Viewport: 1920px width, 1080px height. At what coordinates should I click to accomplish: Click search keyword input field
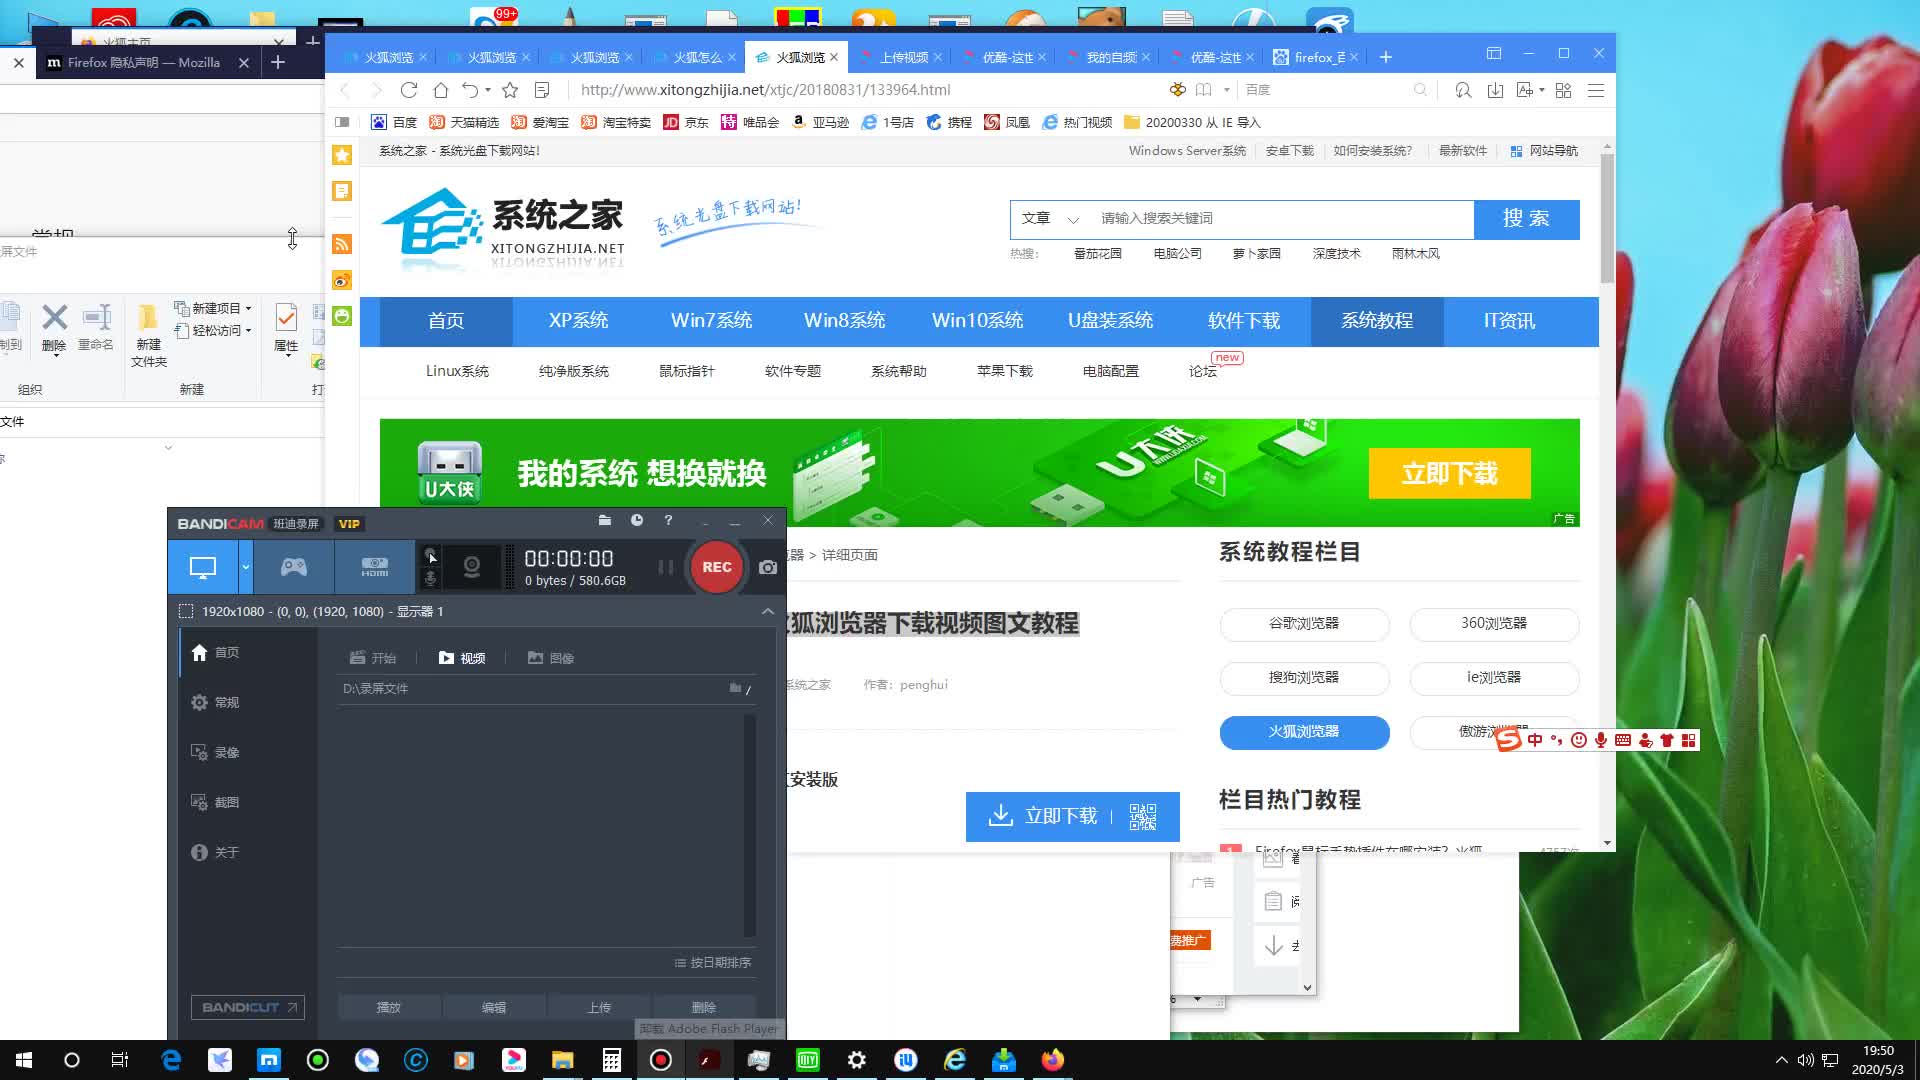click(x=1280, y=218)
